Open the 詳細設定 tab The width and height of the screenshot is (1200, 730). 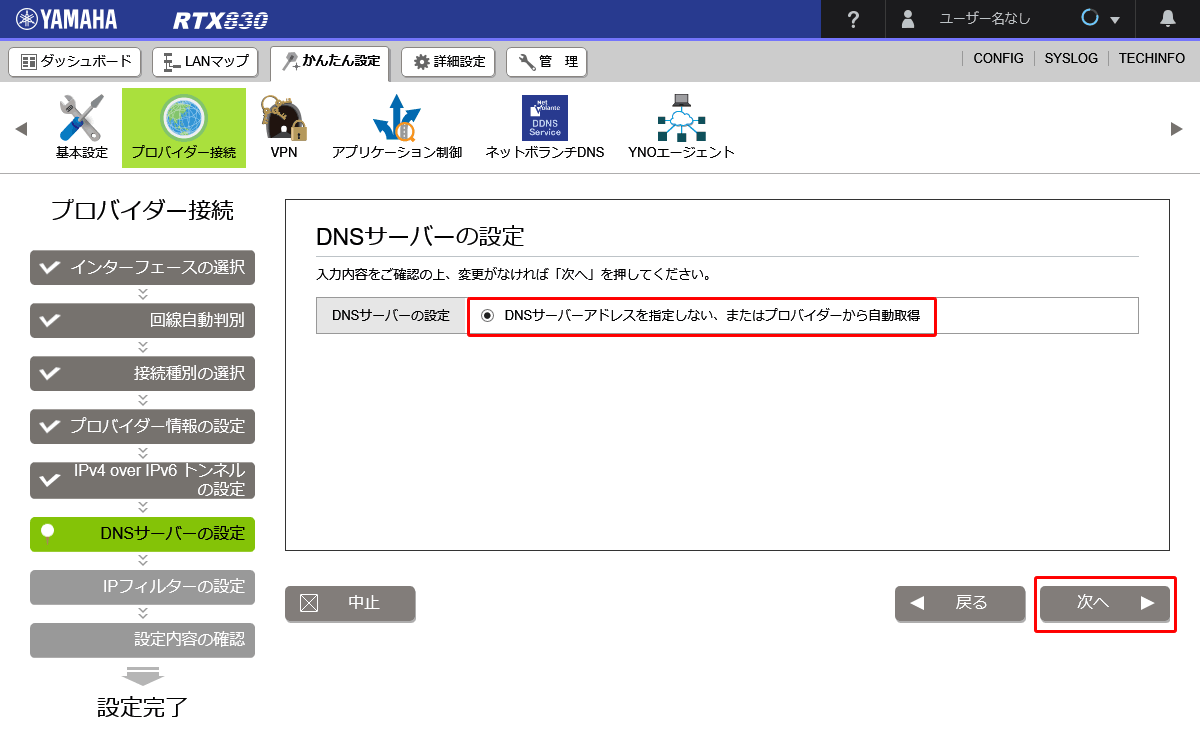(448, 62)
